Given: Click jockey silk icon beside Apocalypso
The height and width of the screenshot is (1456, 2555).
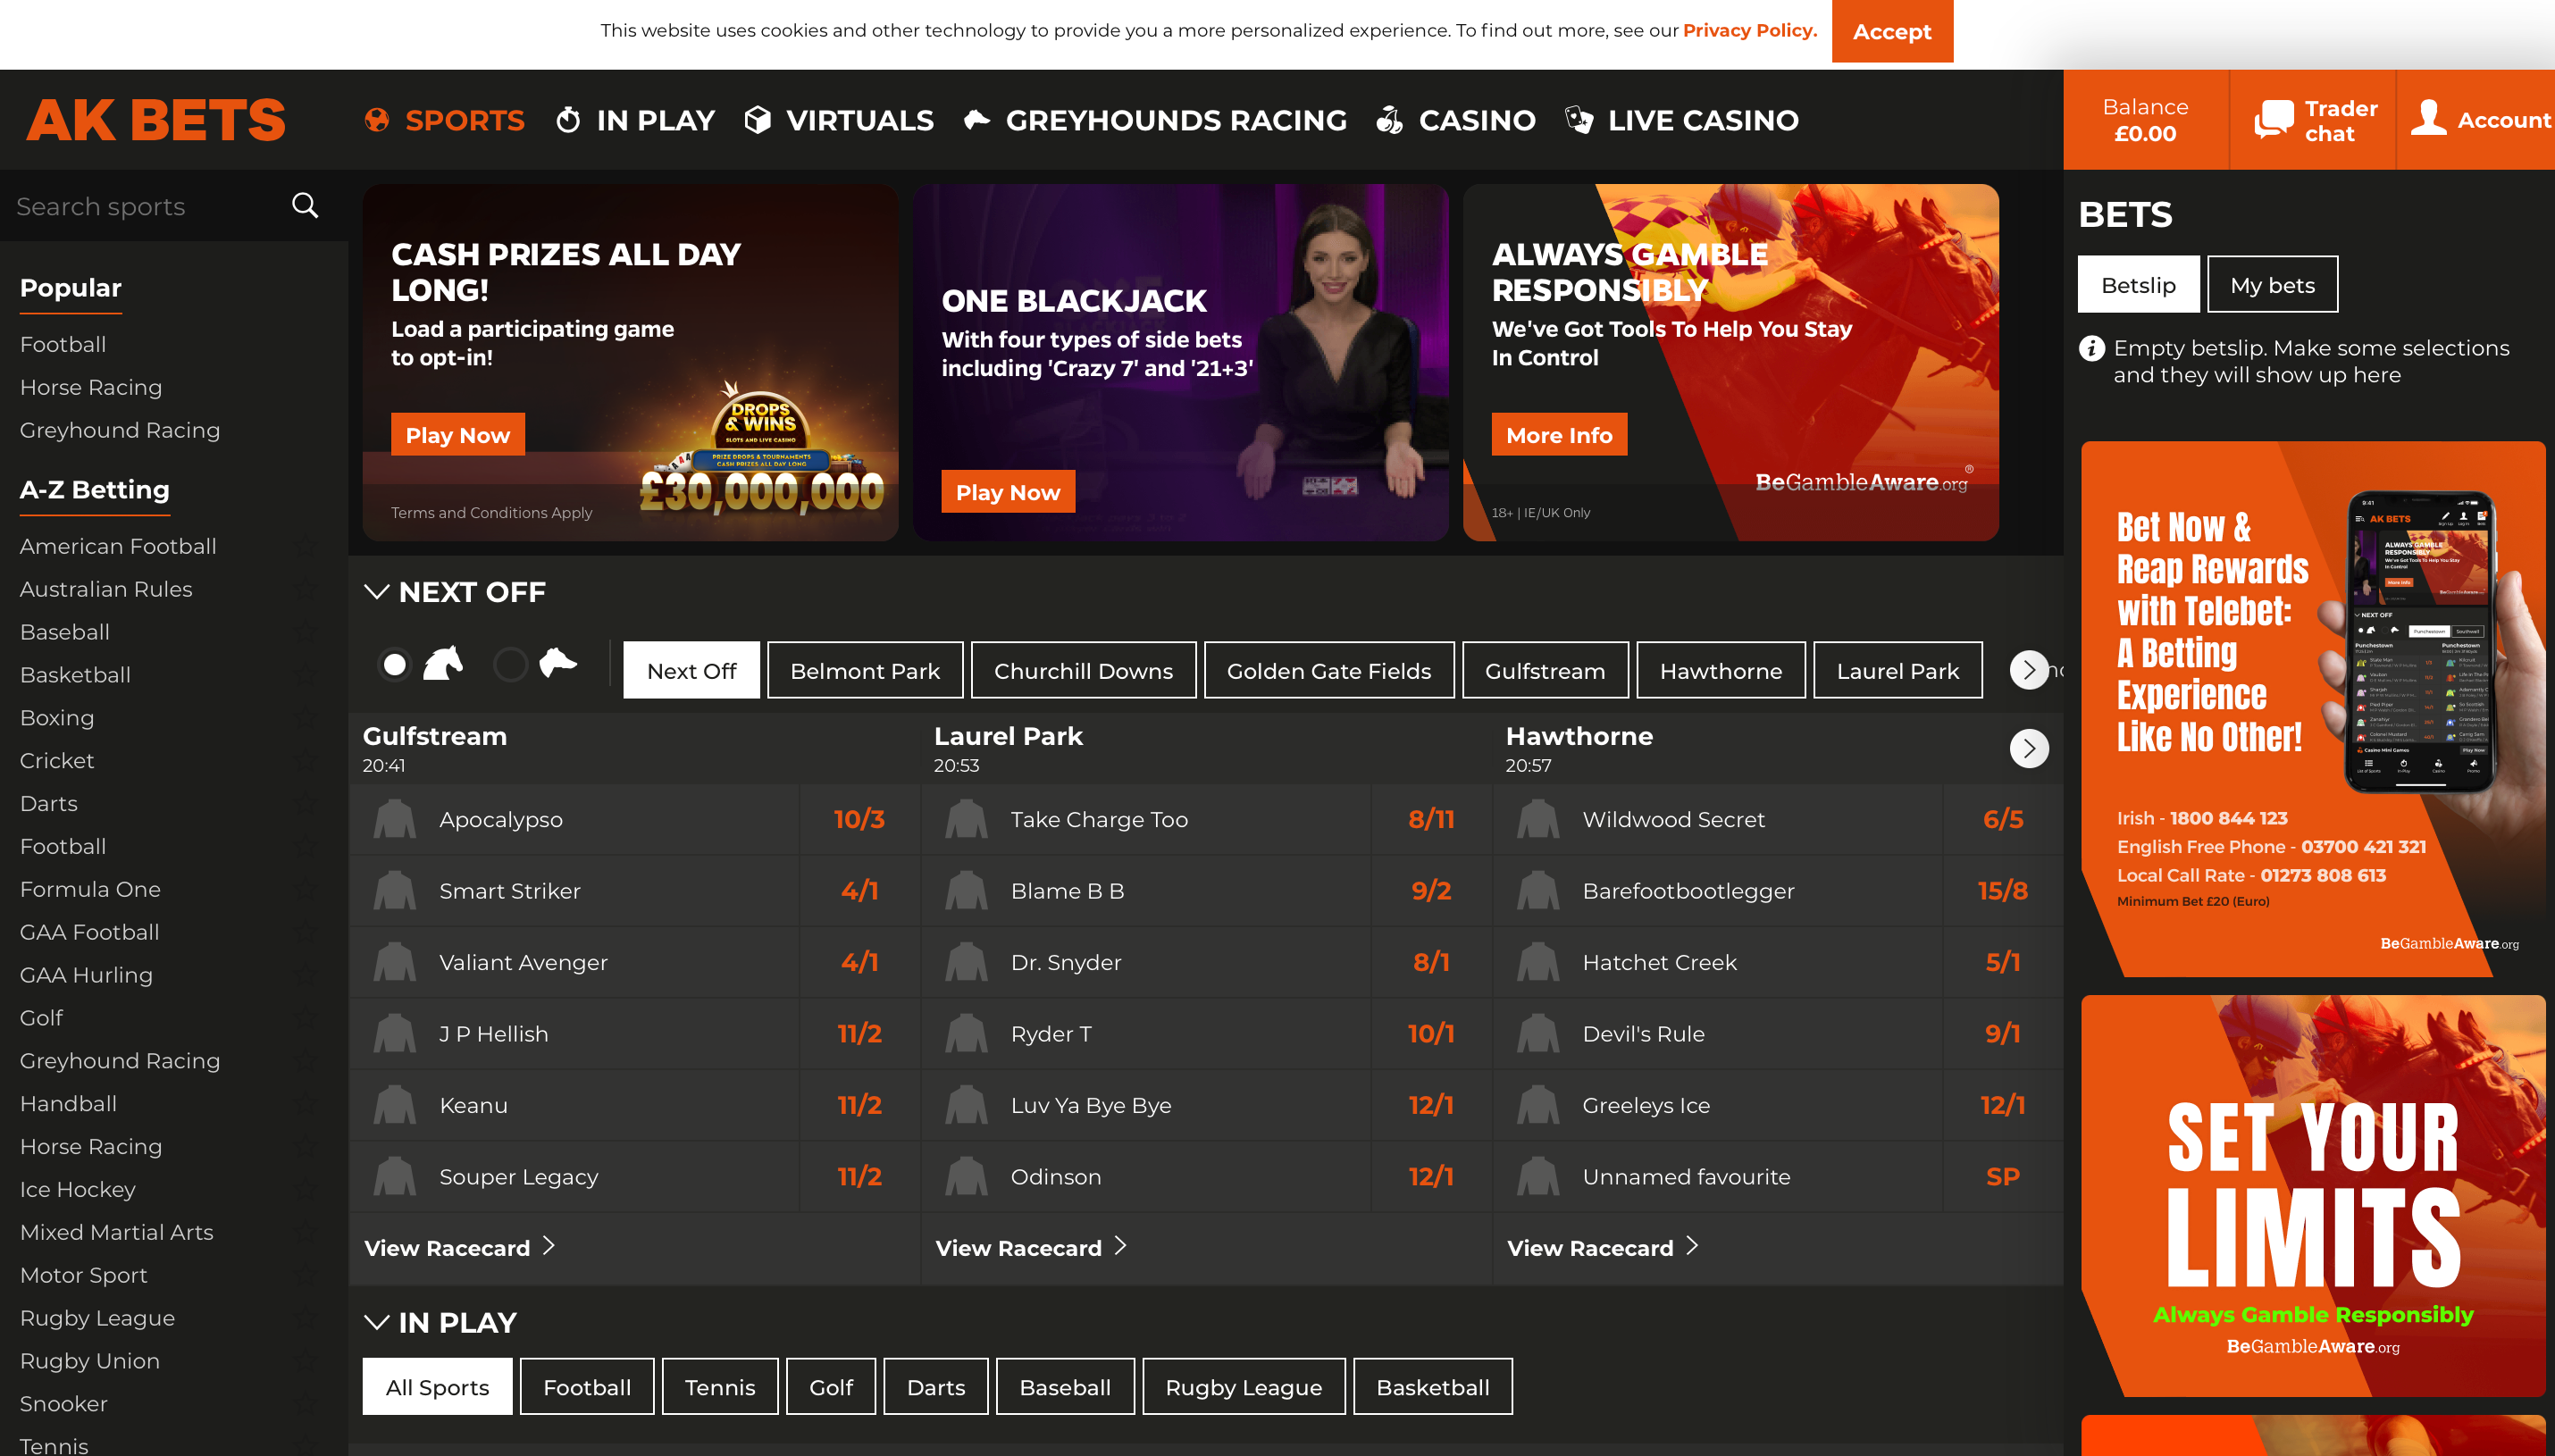Looking at the screenshot, I should [395, 819].
